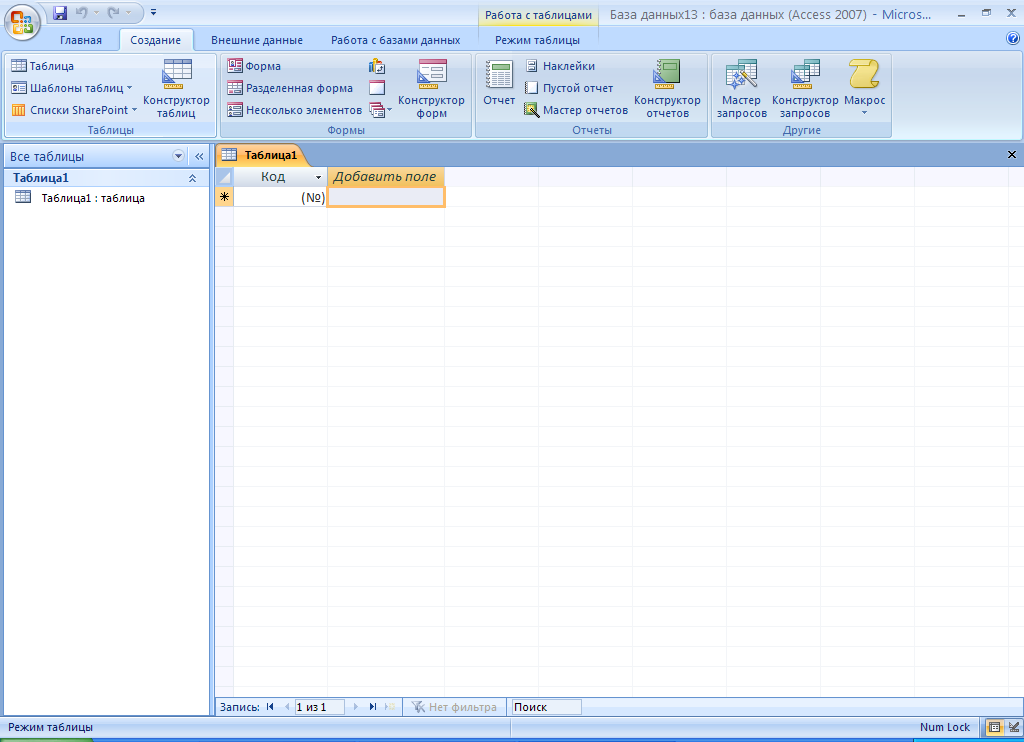Go to previous record button
Viewport: 1024px width, 742px height.
tap(287, 707)
